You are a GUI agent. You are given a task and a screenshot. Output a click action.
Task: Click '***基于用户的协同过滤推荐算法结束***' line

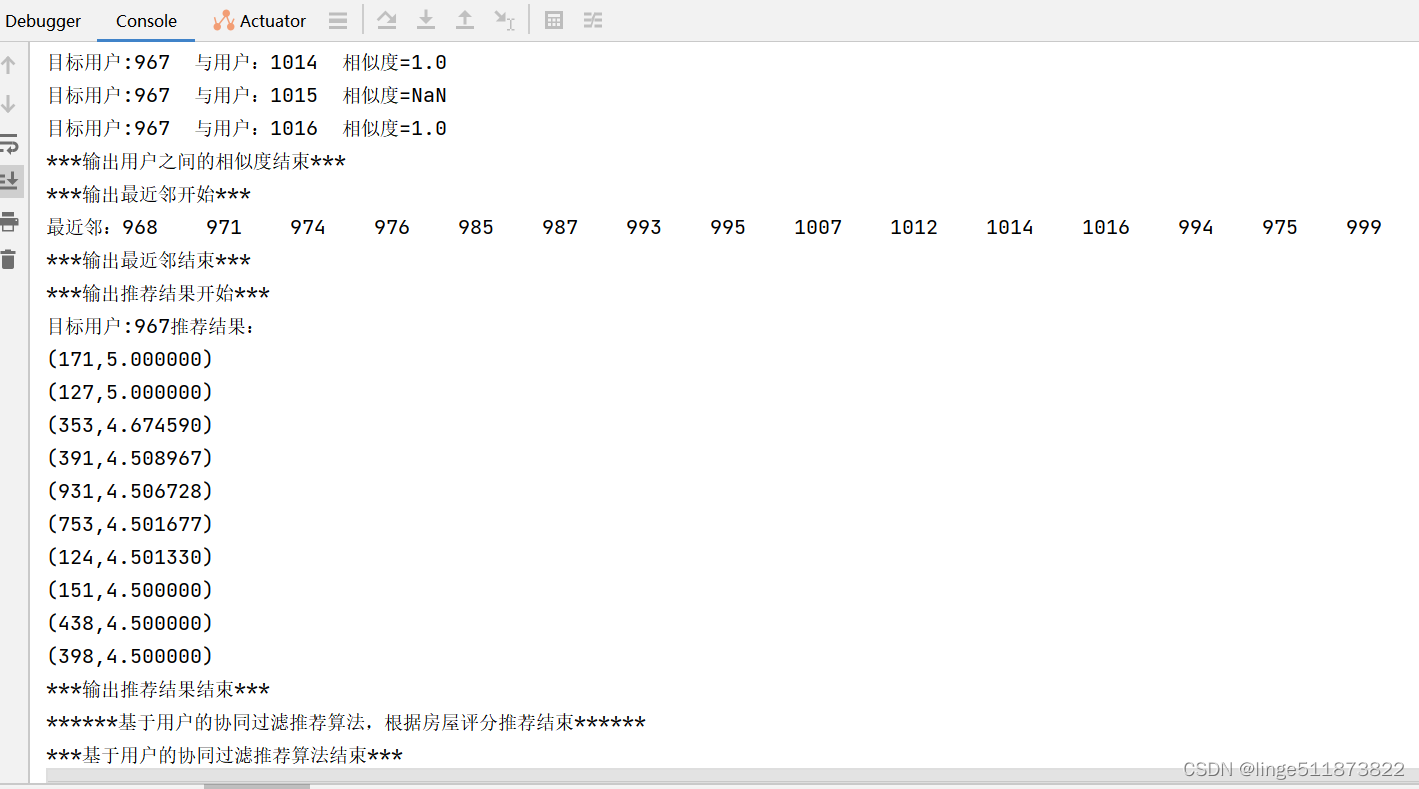click(x=225, y=756)
